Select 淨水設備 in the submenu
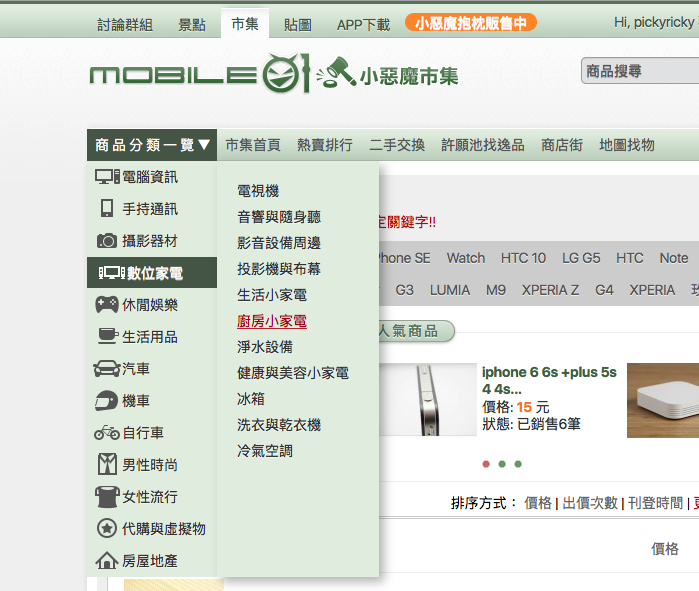 [265, 346]
